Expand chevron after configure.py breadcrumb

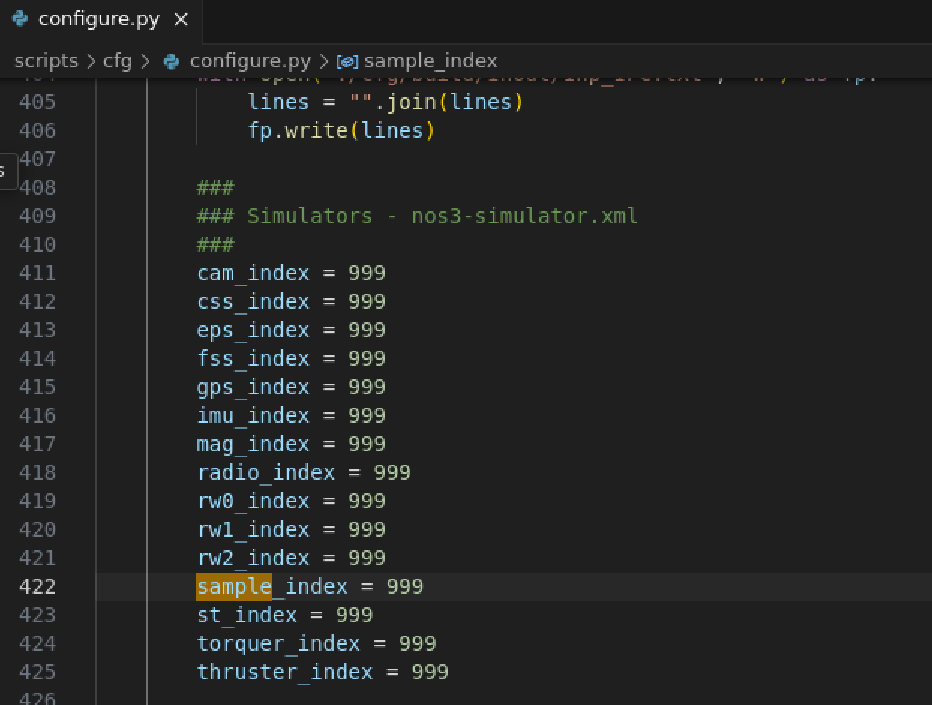[x=324, y=61]
